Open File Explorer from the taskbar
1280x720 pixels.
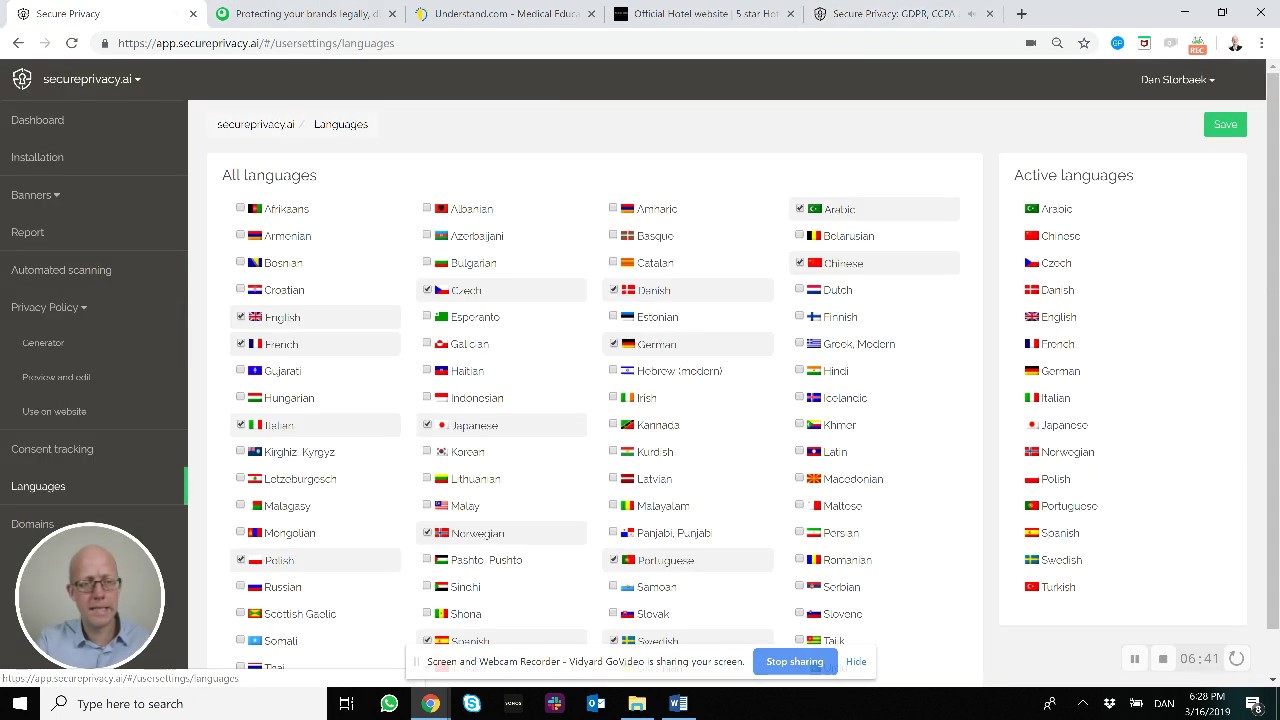(x=637, y=704)
